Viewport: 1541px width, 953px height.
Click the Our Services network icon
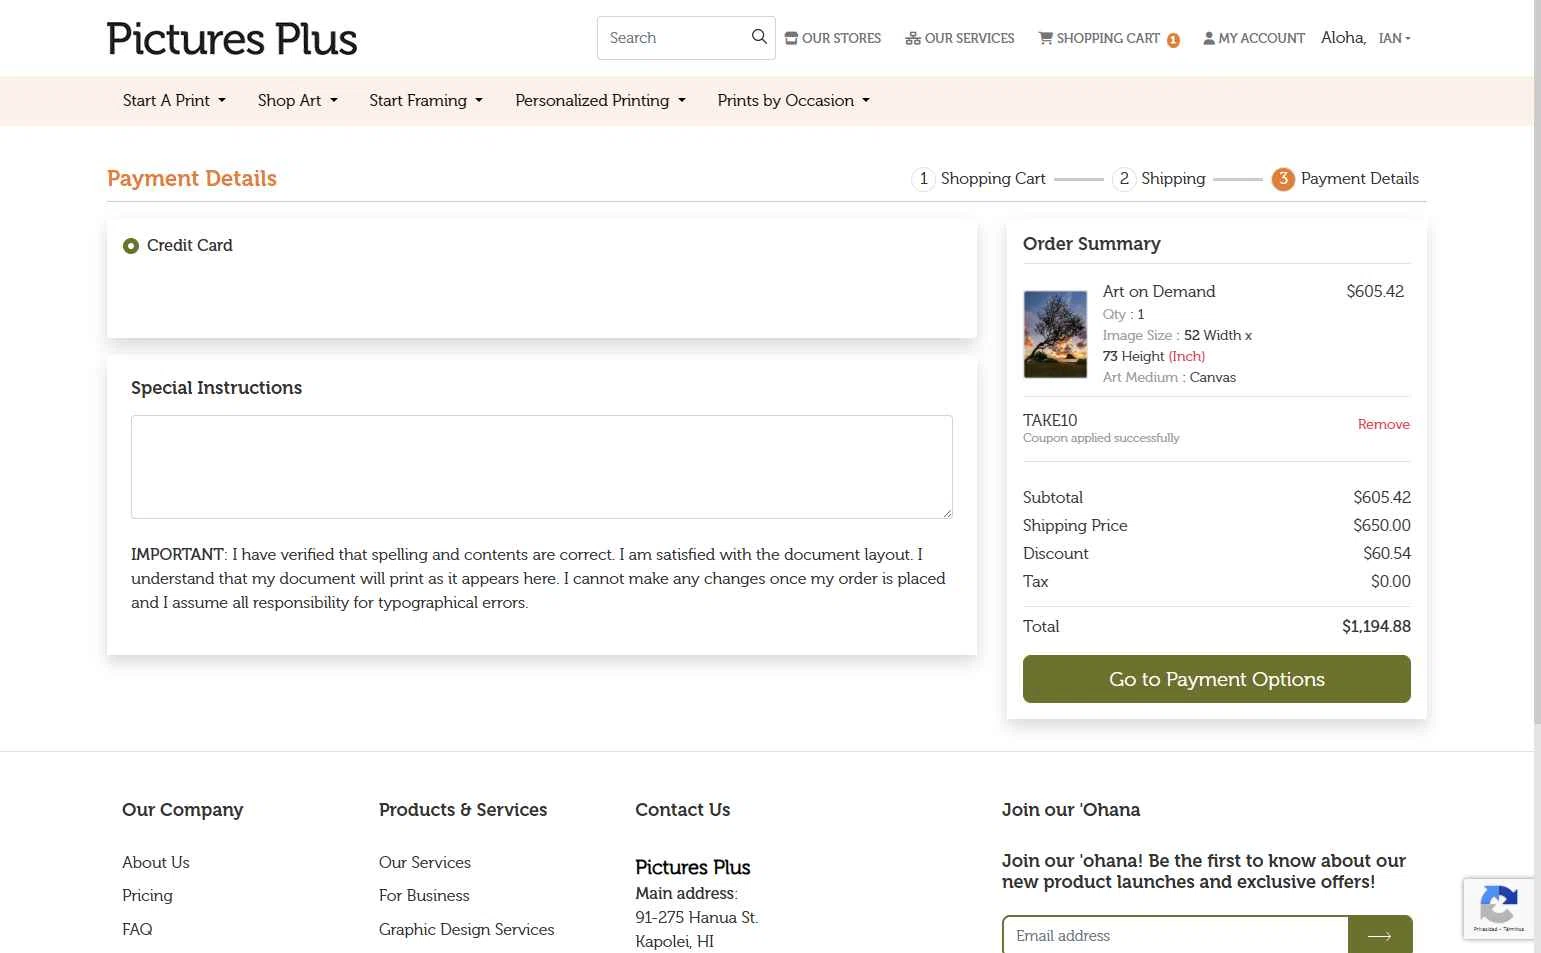click(913, 38)
